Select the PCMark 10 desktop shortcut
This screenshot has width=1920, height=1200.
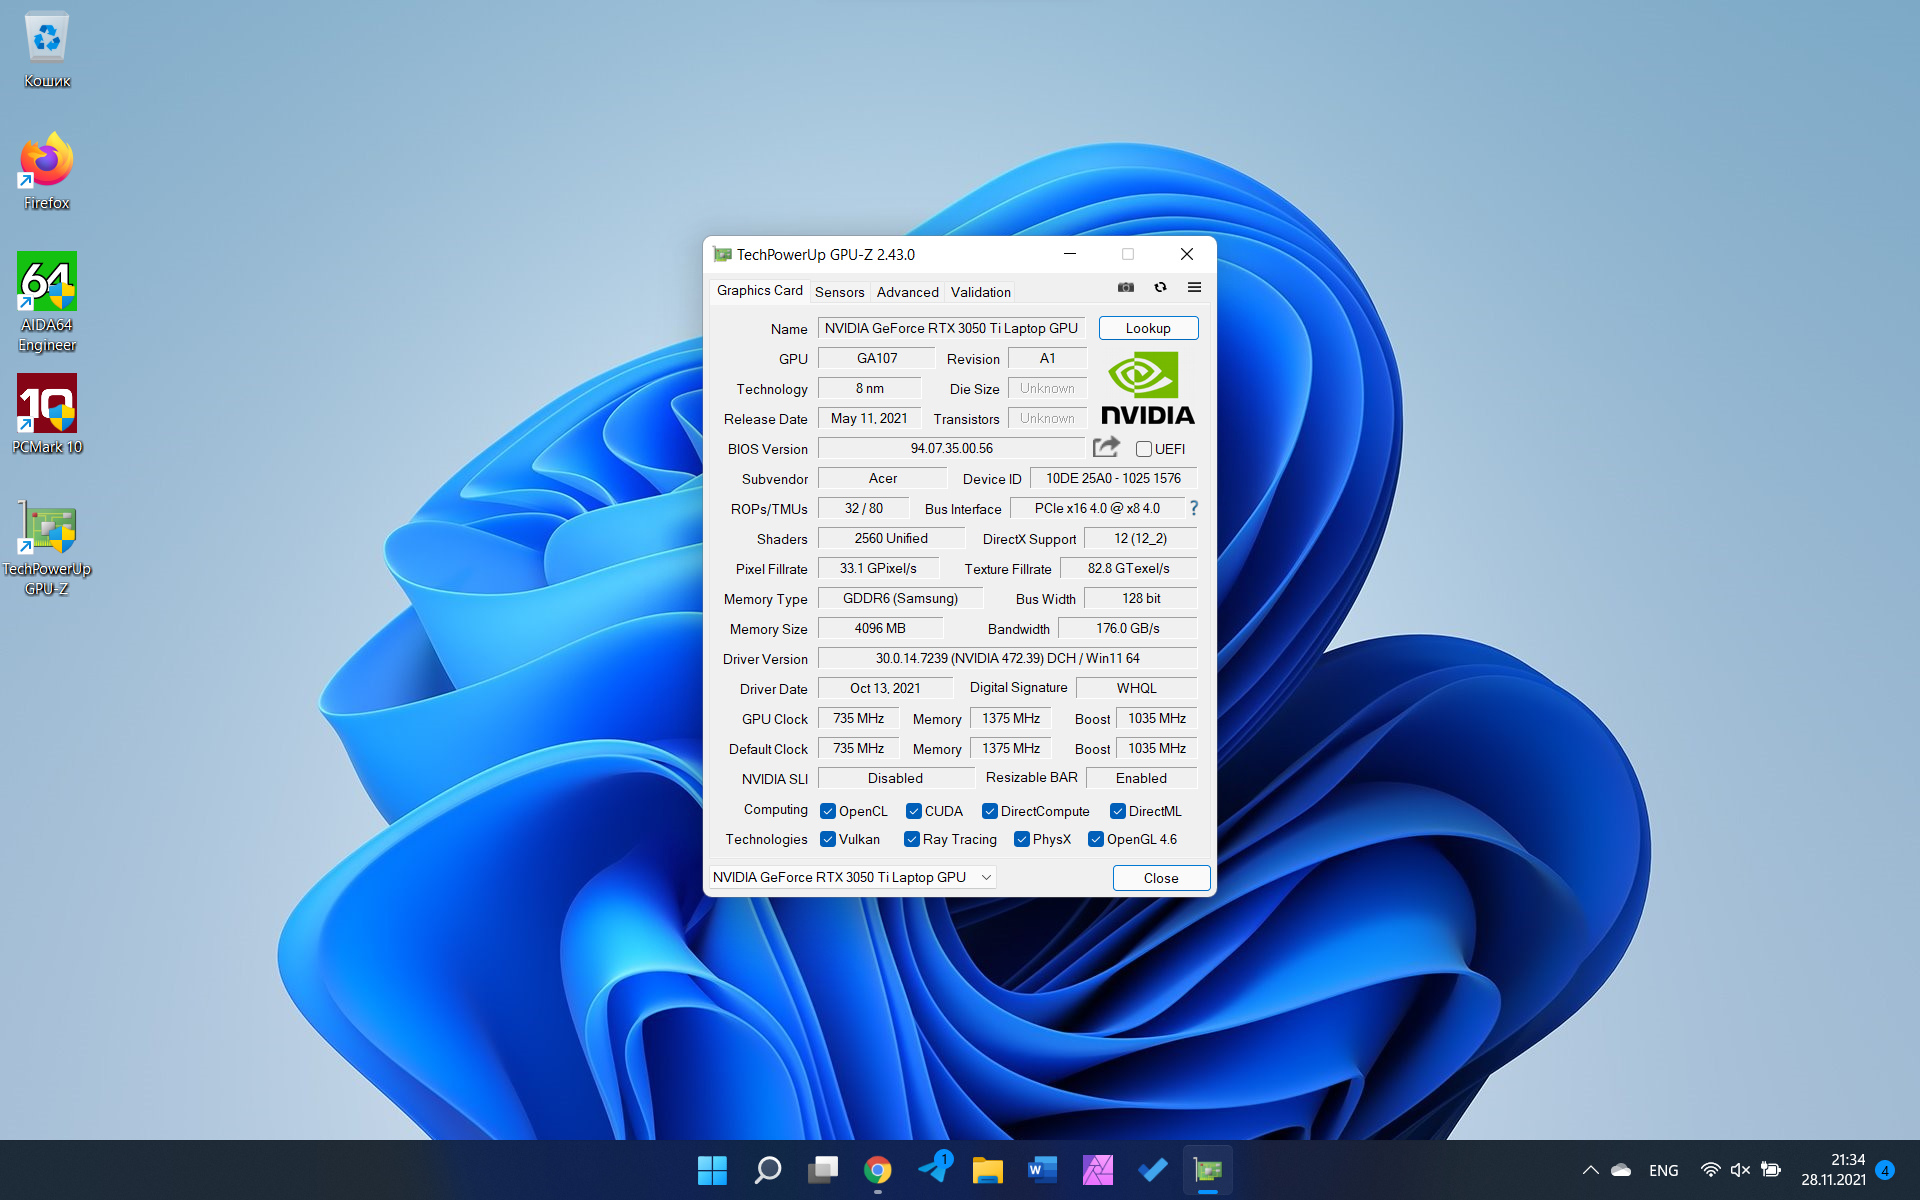click(47, 414)
